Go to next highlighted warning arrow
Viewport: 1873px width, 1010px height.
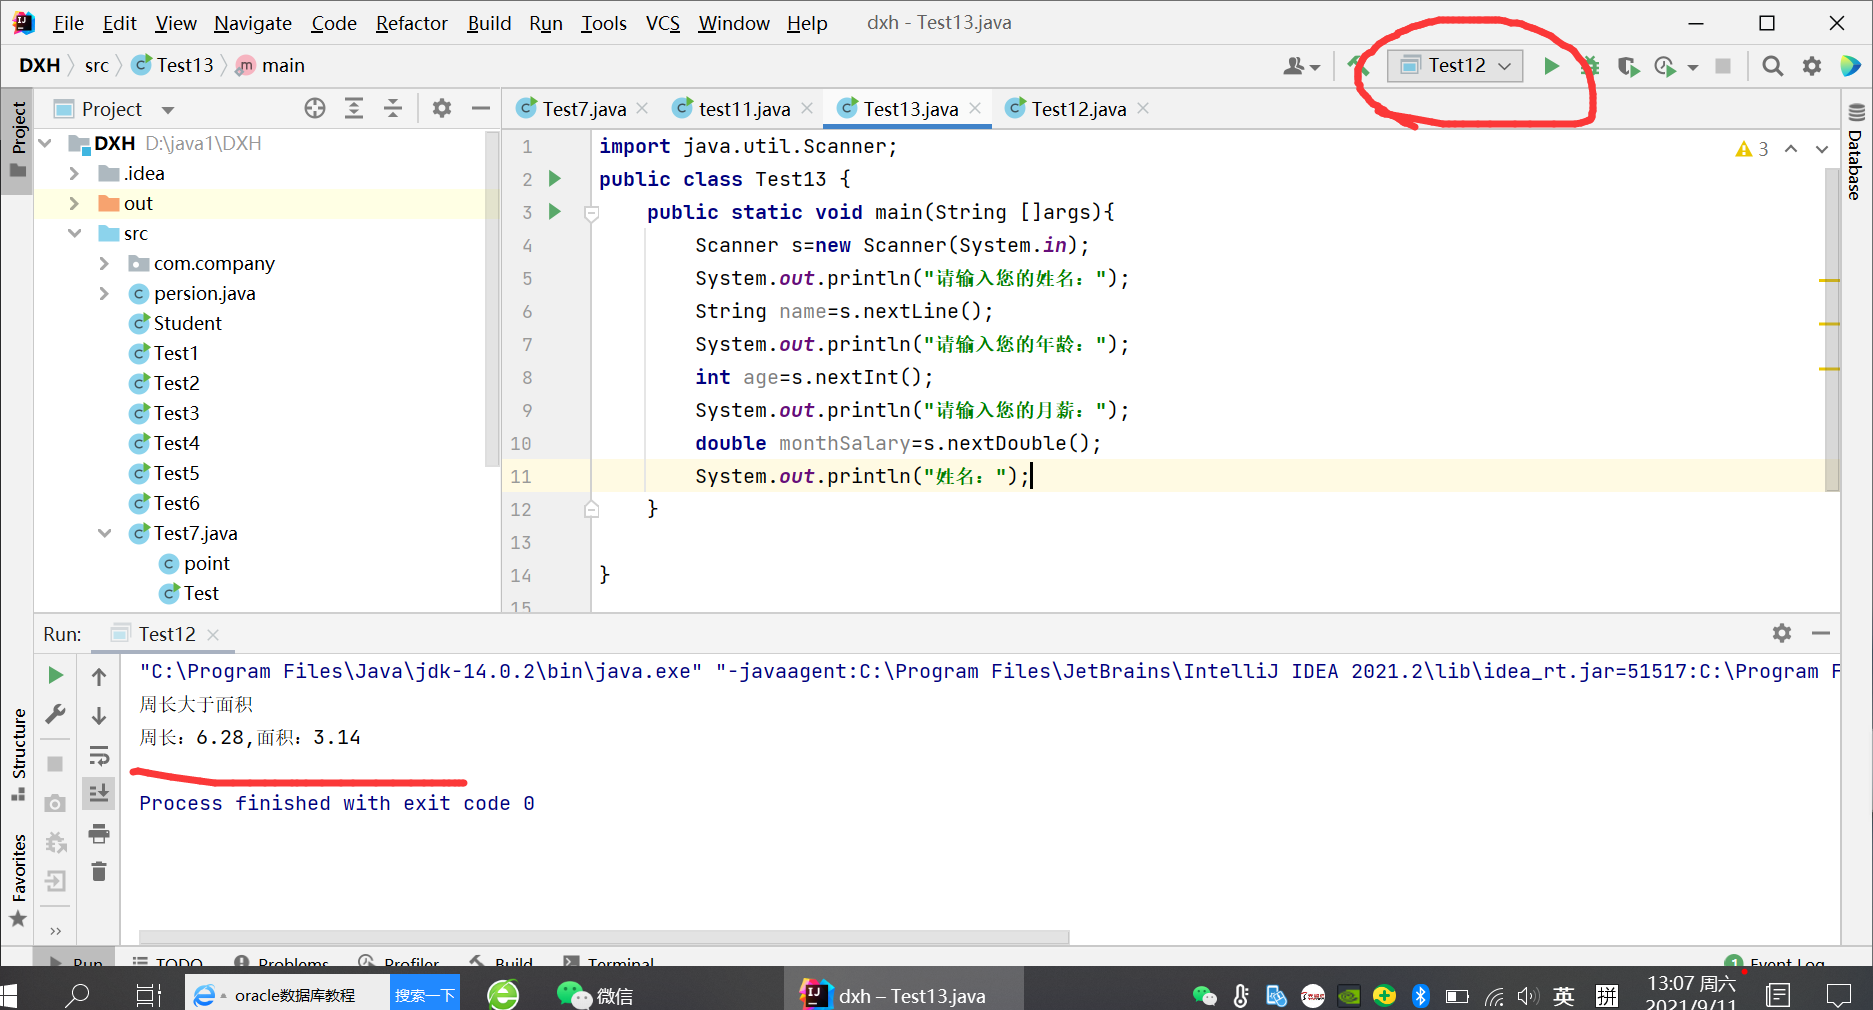click(1822, 149)
